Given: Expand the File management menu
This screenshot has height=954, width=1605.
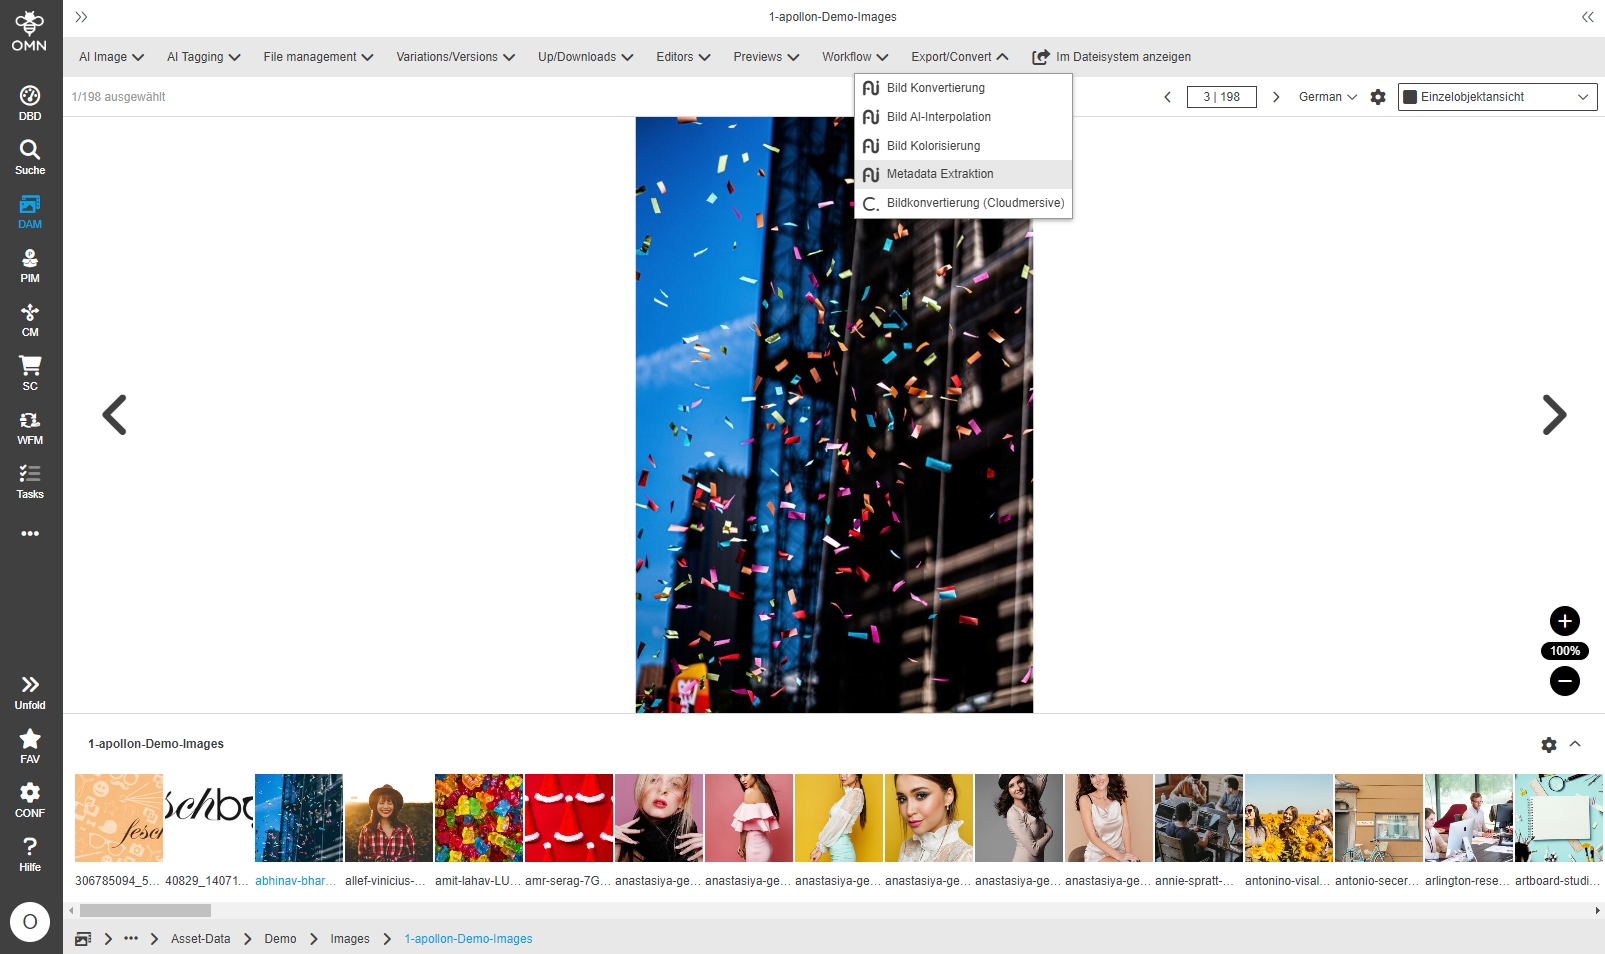Looking at the screenshot, I should (x=318, y=57).
